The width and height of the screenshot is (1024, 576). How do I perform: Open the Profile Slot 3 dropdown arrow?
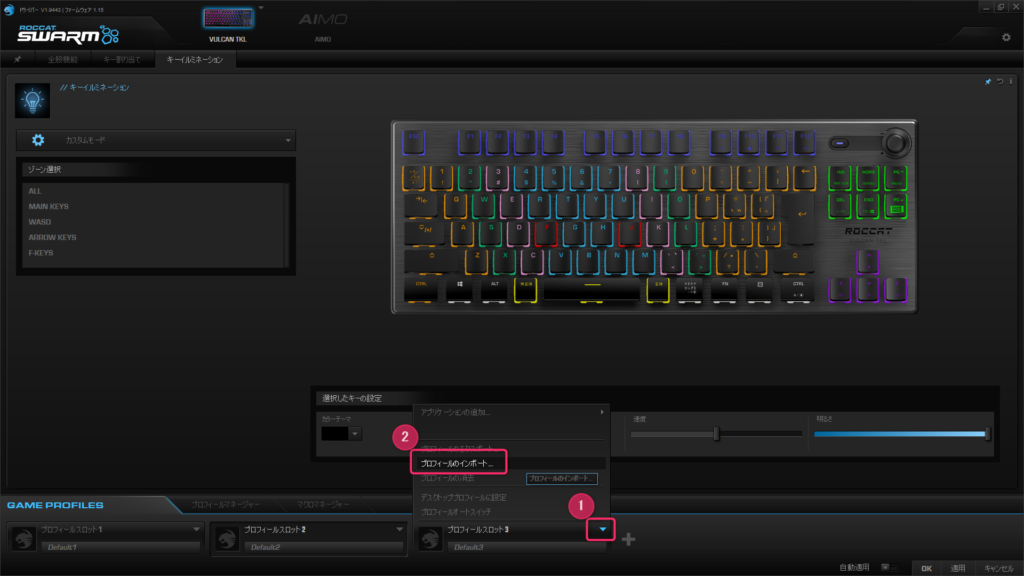(602, 530)
